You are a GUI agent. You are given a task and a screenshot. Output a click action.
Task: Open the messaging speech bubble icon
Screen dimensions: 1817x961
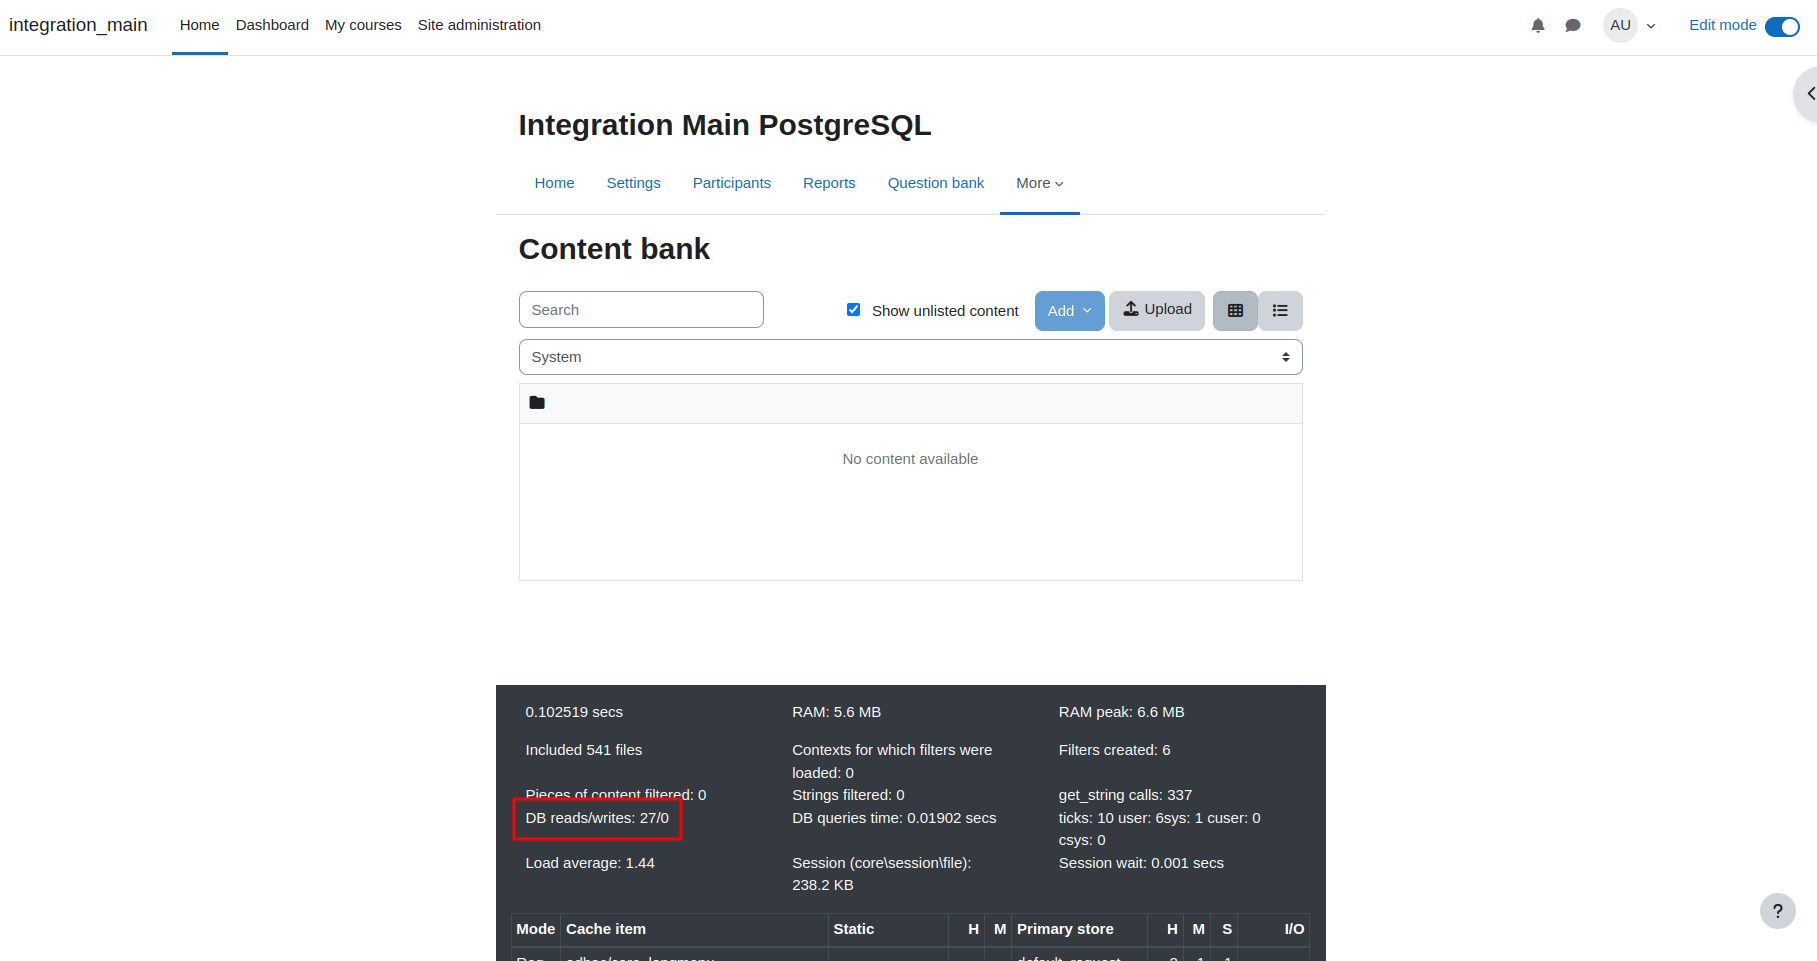(x=1573, y=26)
